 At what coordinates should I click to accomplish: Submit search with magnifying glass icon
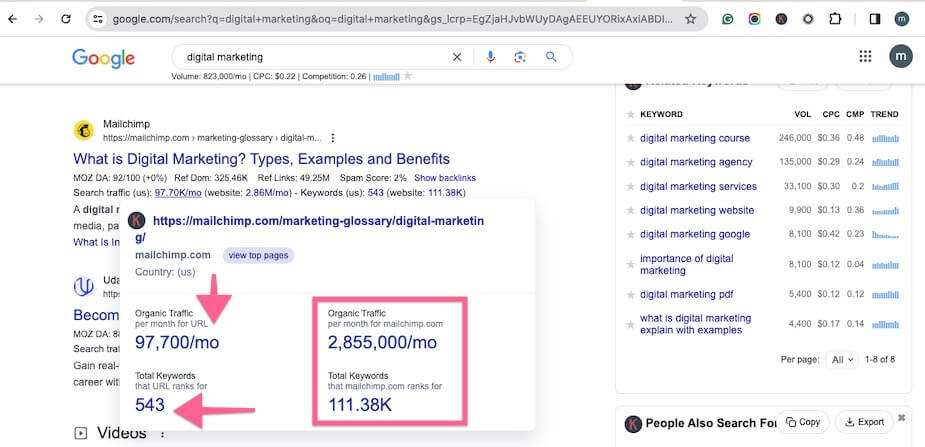click(551, 57)
